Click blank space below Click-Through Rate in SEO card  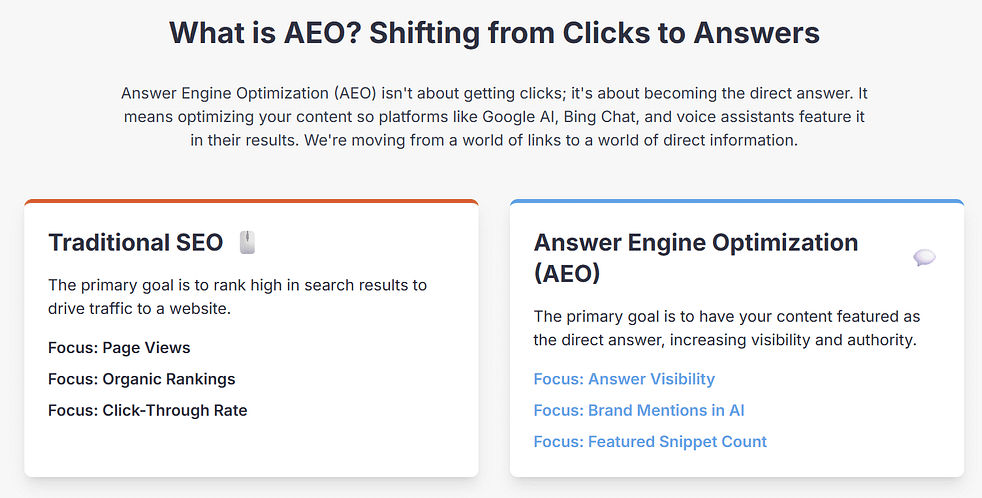(x=251, y=448)
